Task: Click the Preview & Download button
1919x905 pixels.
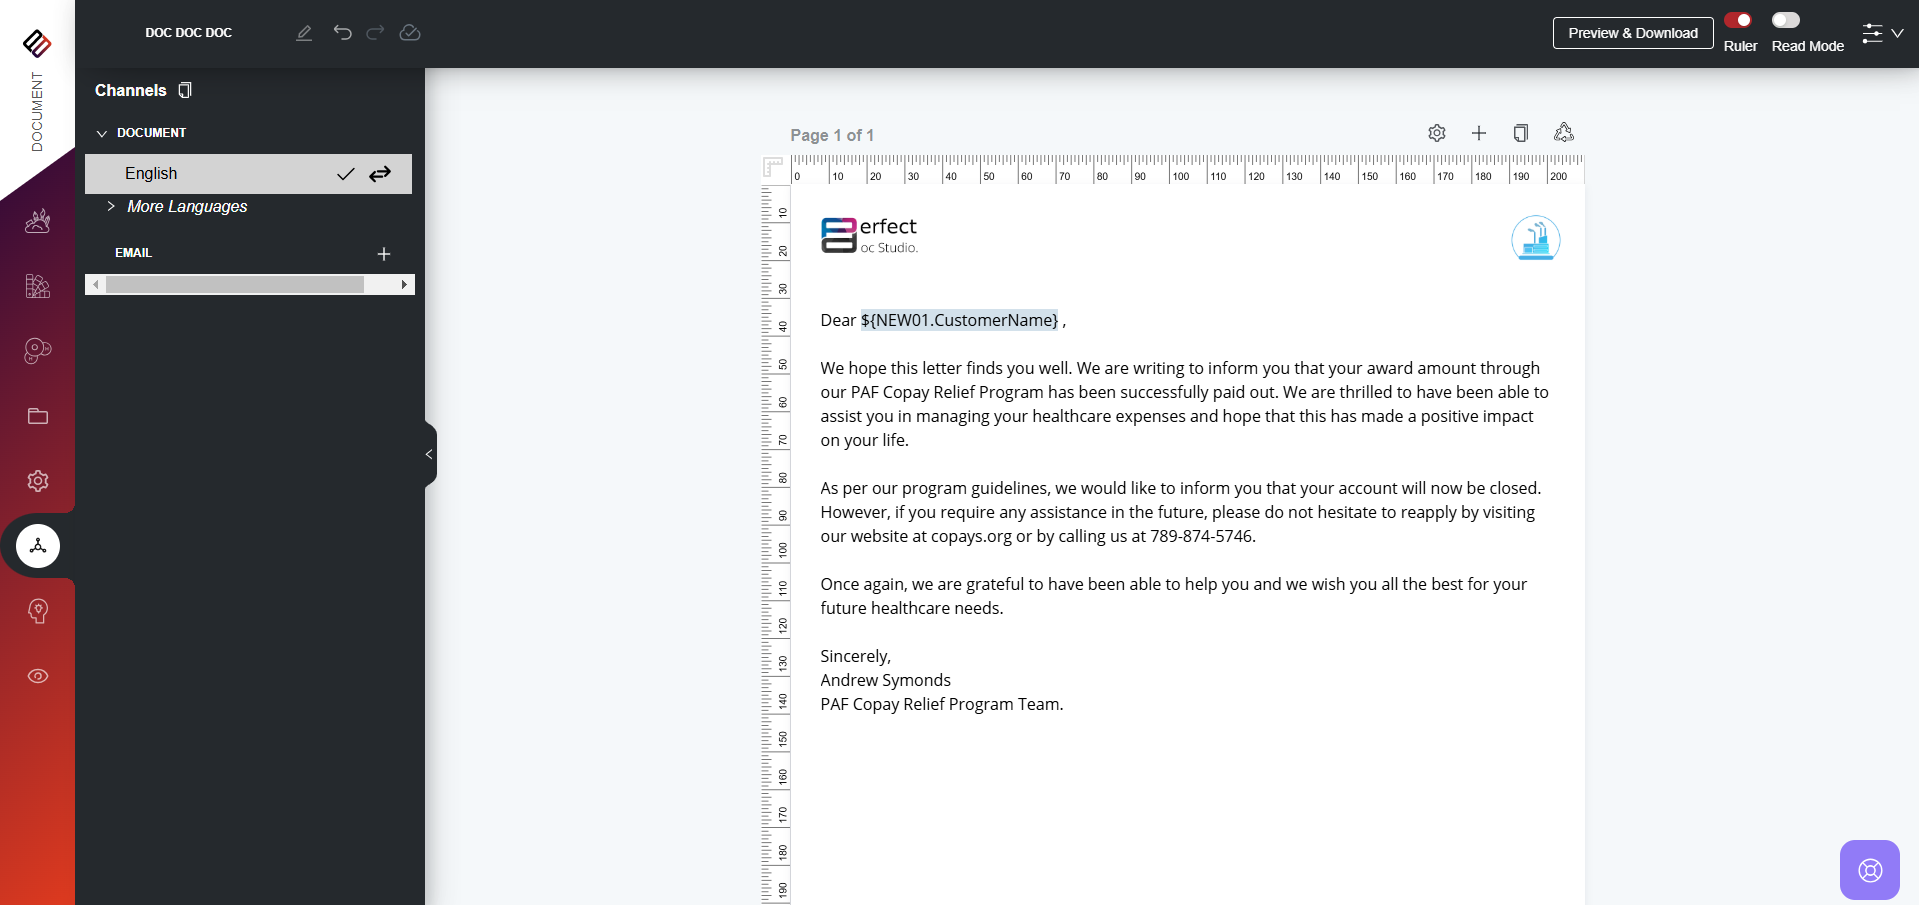Action: tap(1632, 33)
